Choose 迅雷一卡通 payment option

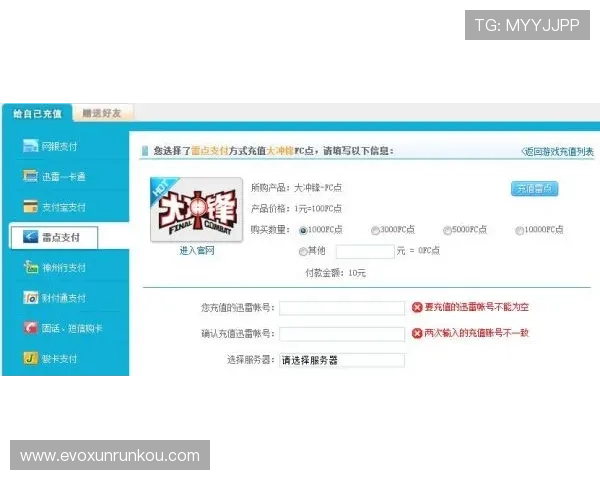coord(63,176)
